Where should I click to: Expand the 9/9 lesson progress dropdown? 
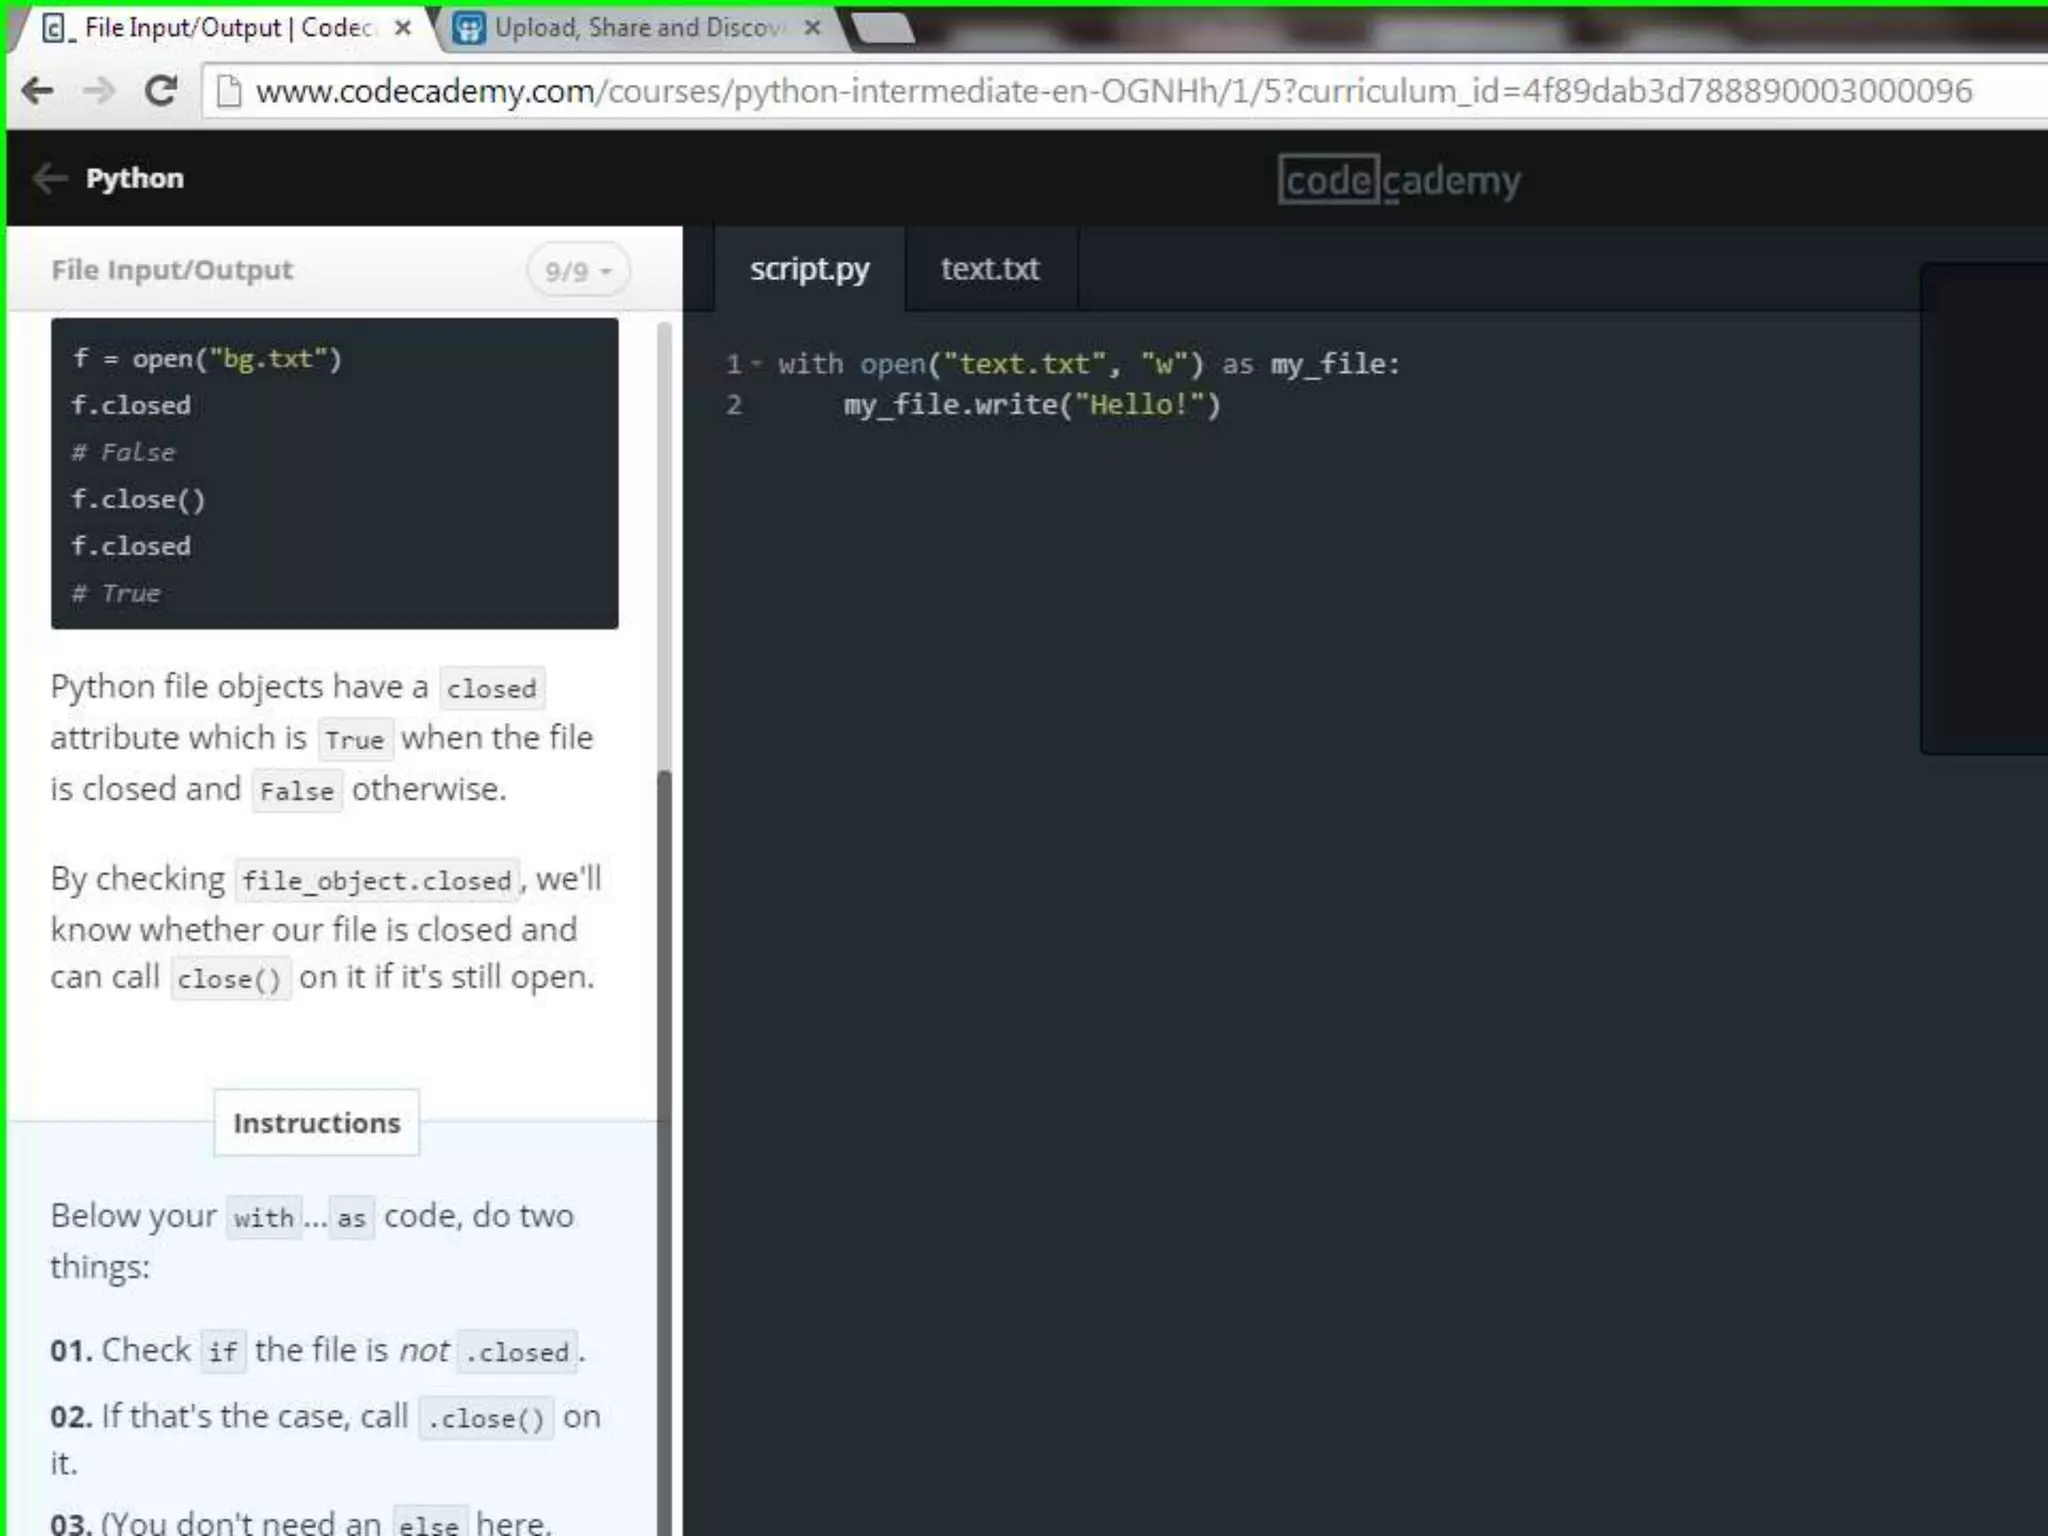point(578,271)
